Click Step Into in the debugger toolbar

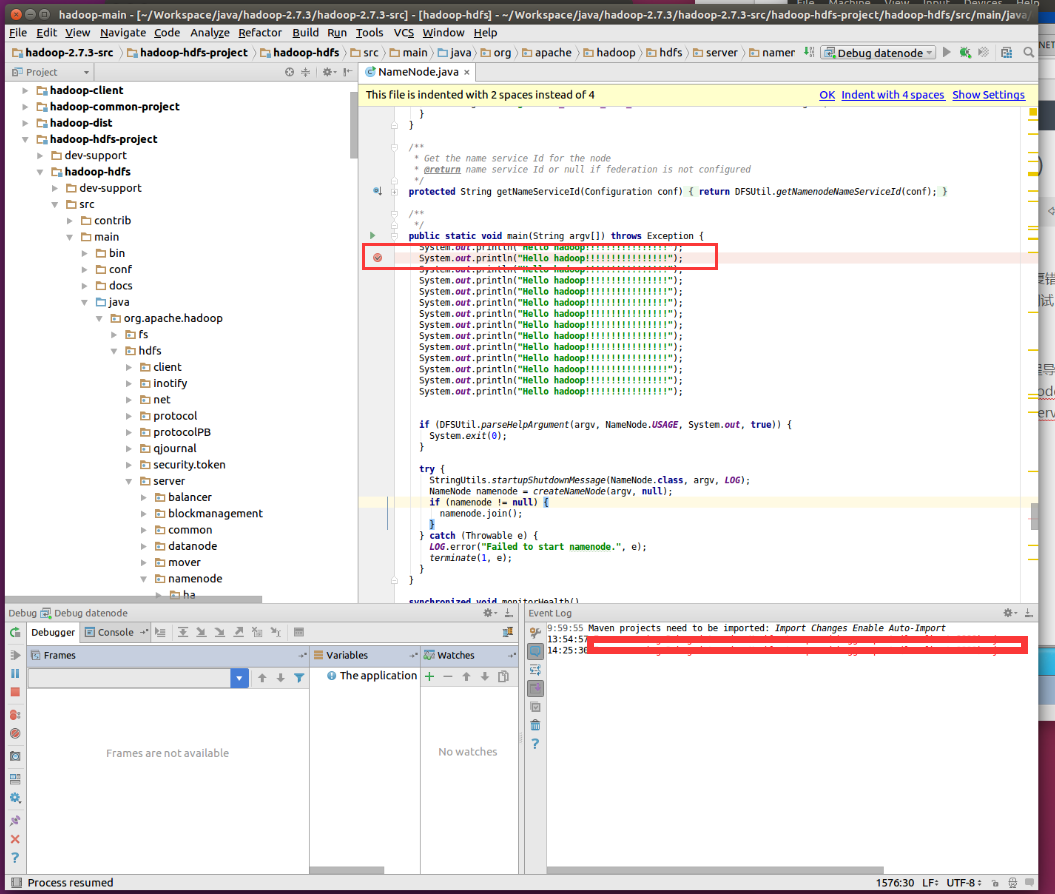201,632
